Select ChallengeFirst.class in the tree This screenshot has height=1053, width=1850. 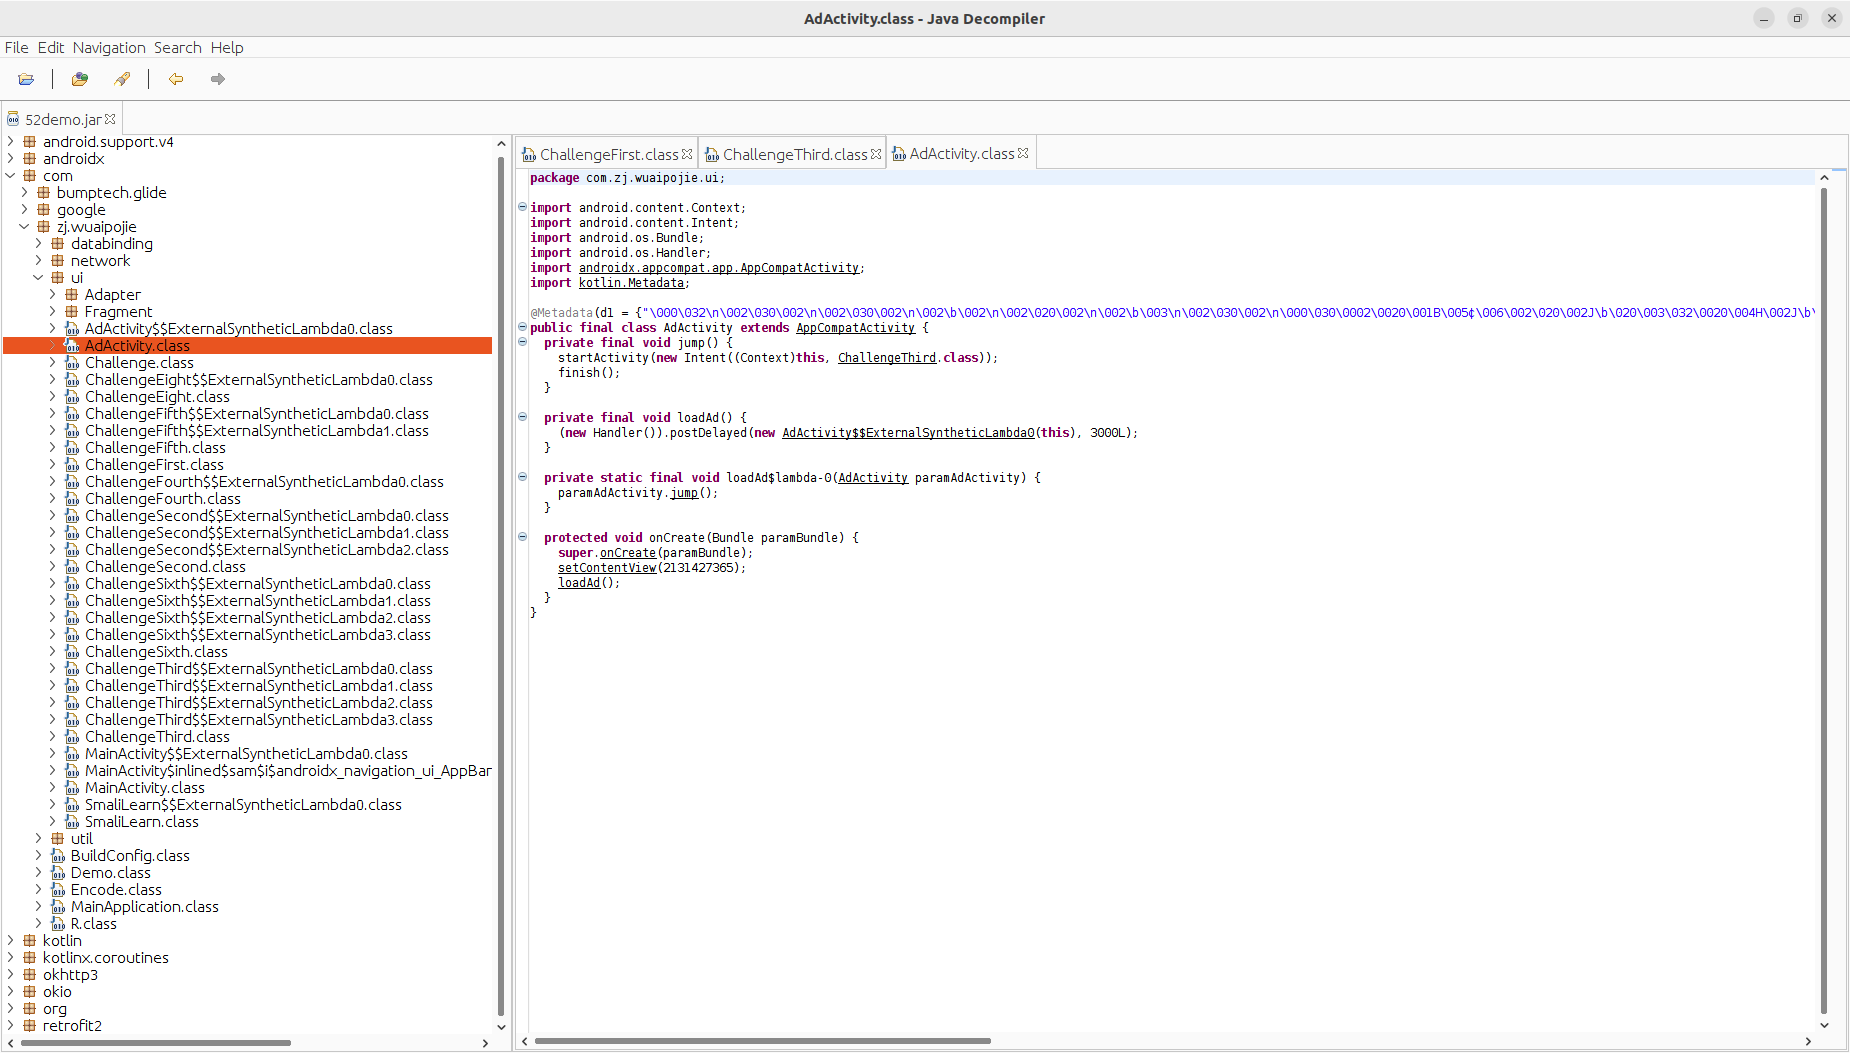click(x=154, y=465)
